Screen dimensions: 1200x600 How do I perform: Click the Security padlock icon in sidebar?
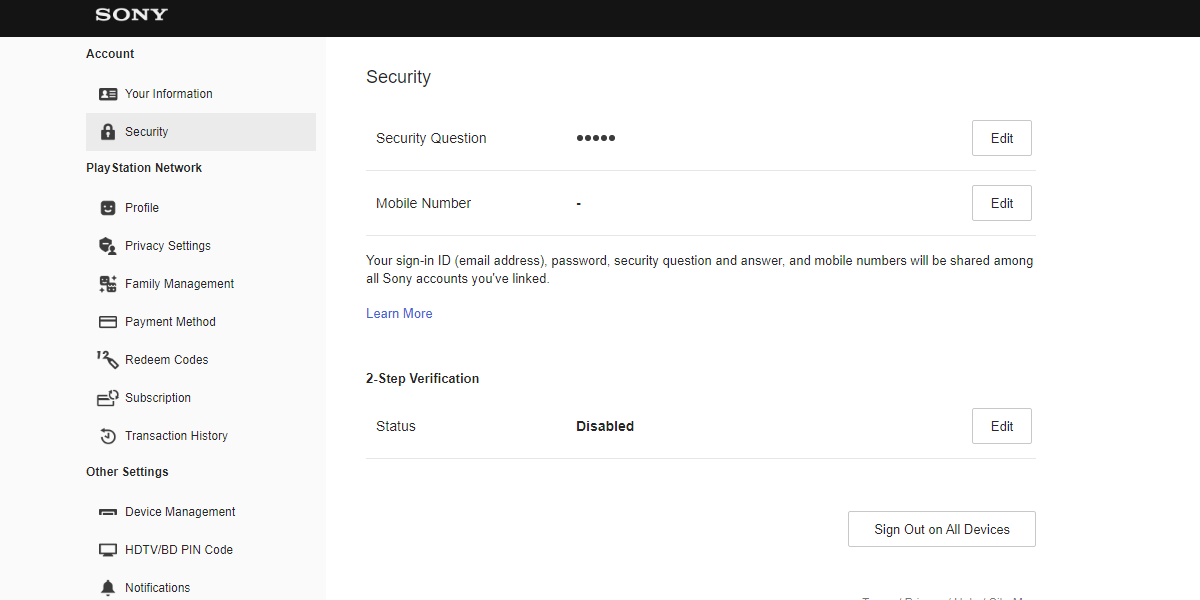click(108, 132)
